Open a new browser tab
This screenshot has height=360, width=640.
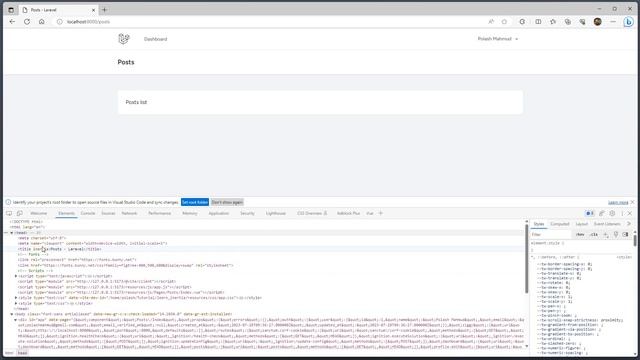(104, 9)
